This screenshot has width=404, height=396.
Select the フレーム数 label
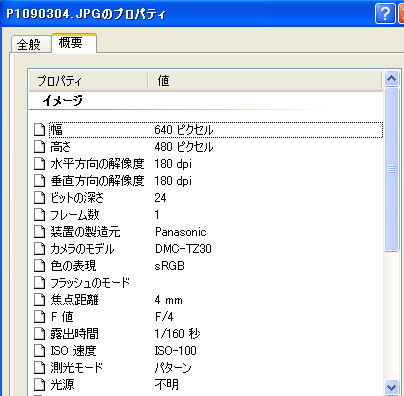coord(75,215)
